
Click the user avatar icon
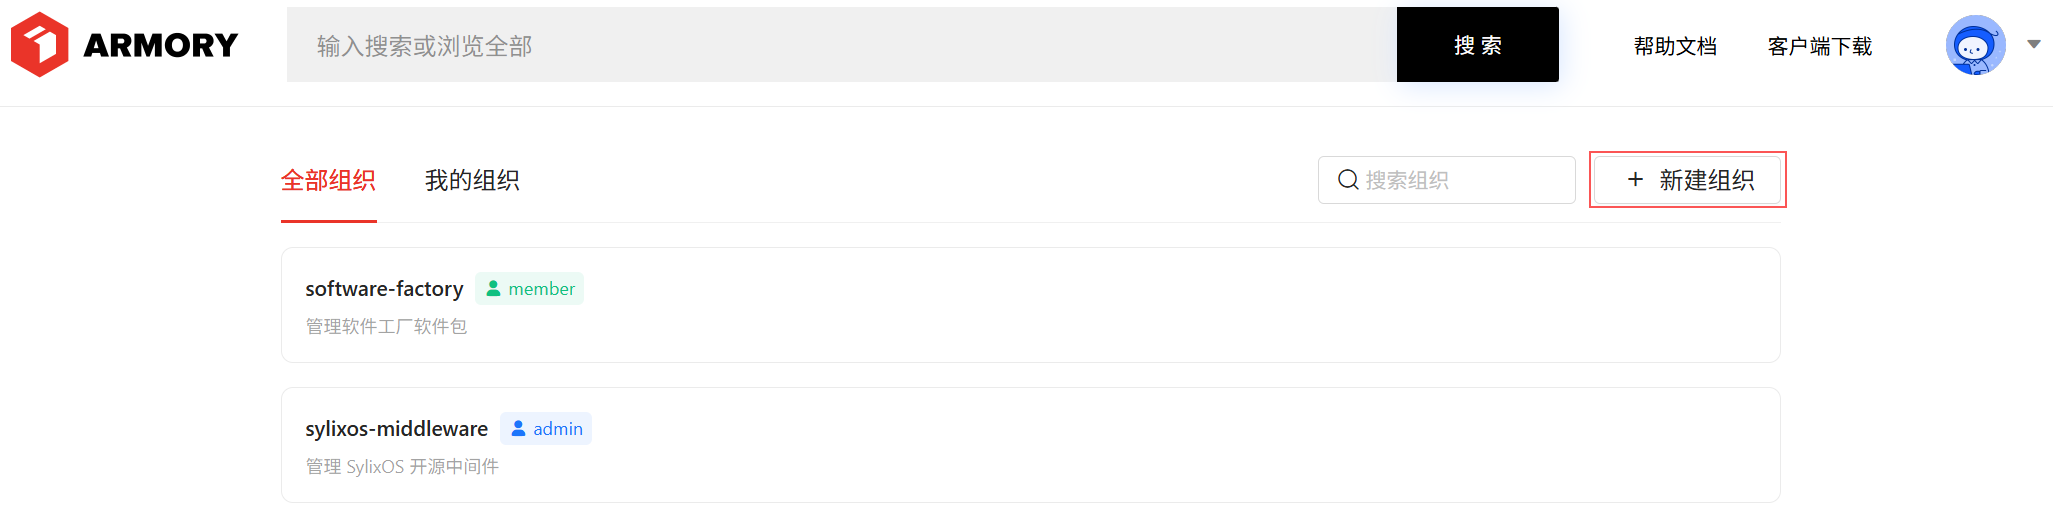click(x=1975, y=45)
